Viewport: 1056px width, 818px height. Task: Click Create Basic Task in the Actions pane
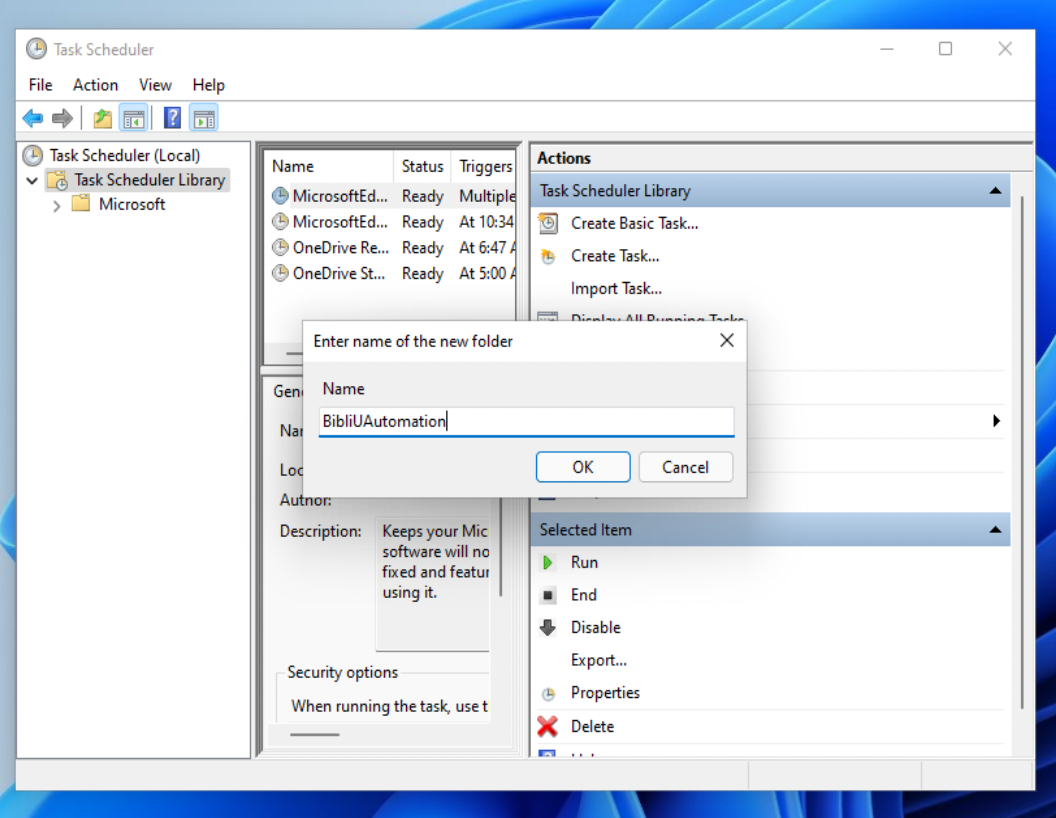pyautogui.click(x=634, y=223)
